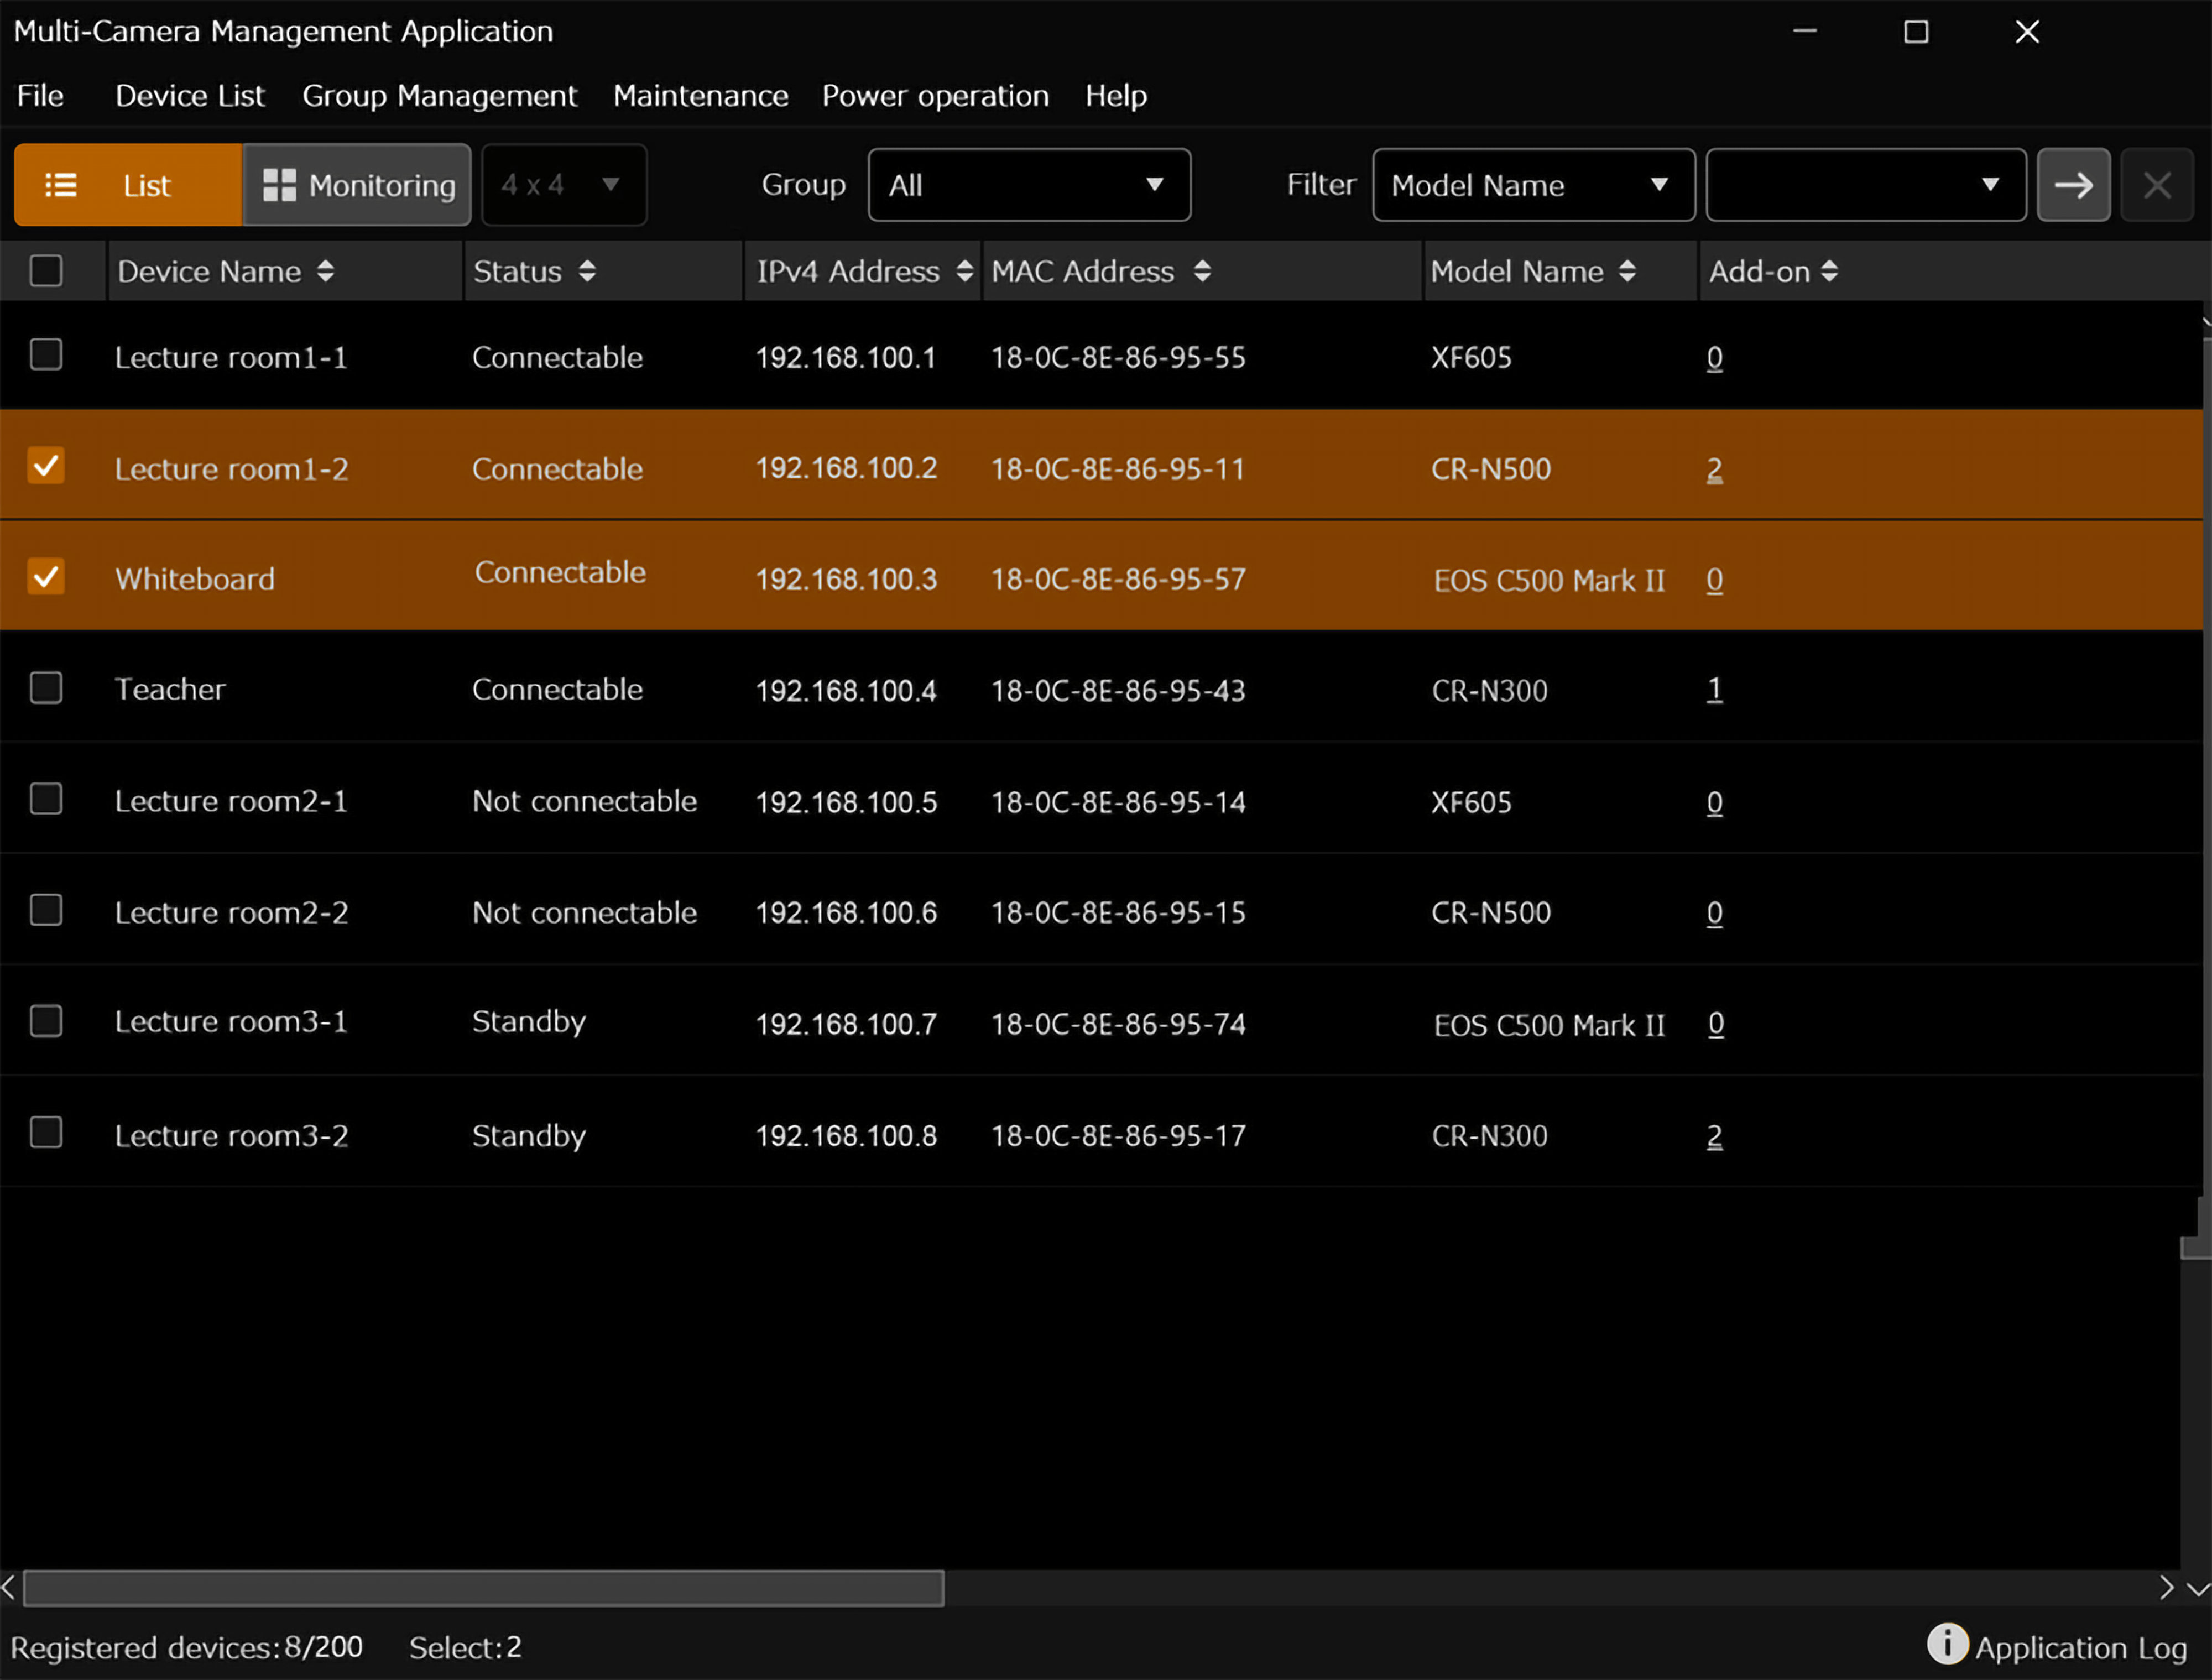Sort by Status column arrows

pyautogui.click(x=587, y=271)
